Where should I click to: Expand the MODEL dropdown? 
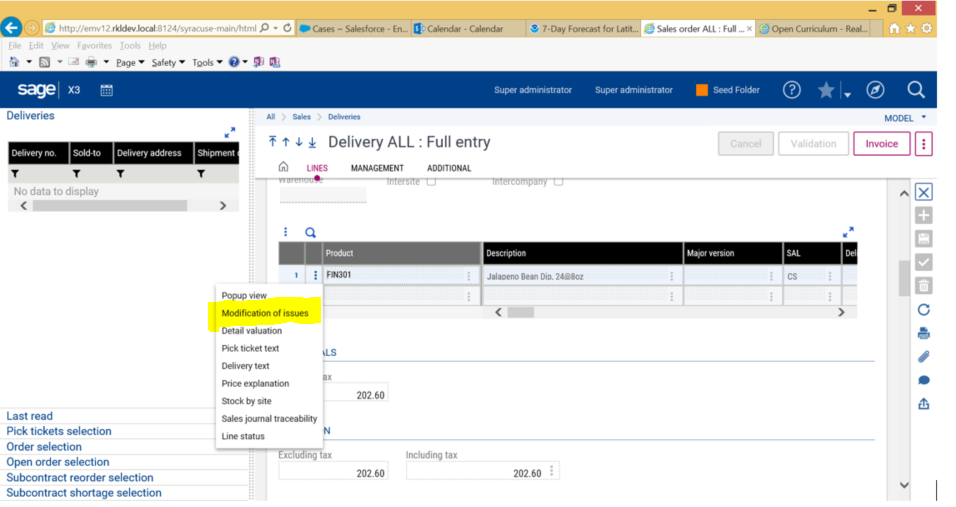tap(904, 118)
